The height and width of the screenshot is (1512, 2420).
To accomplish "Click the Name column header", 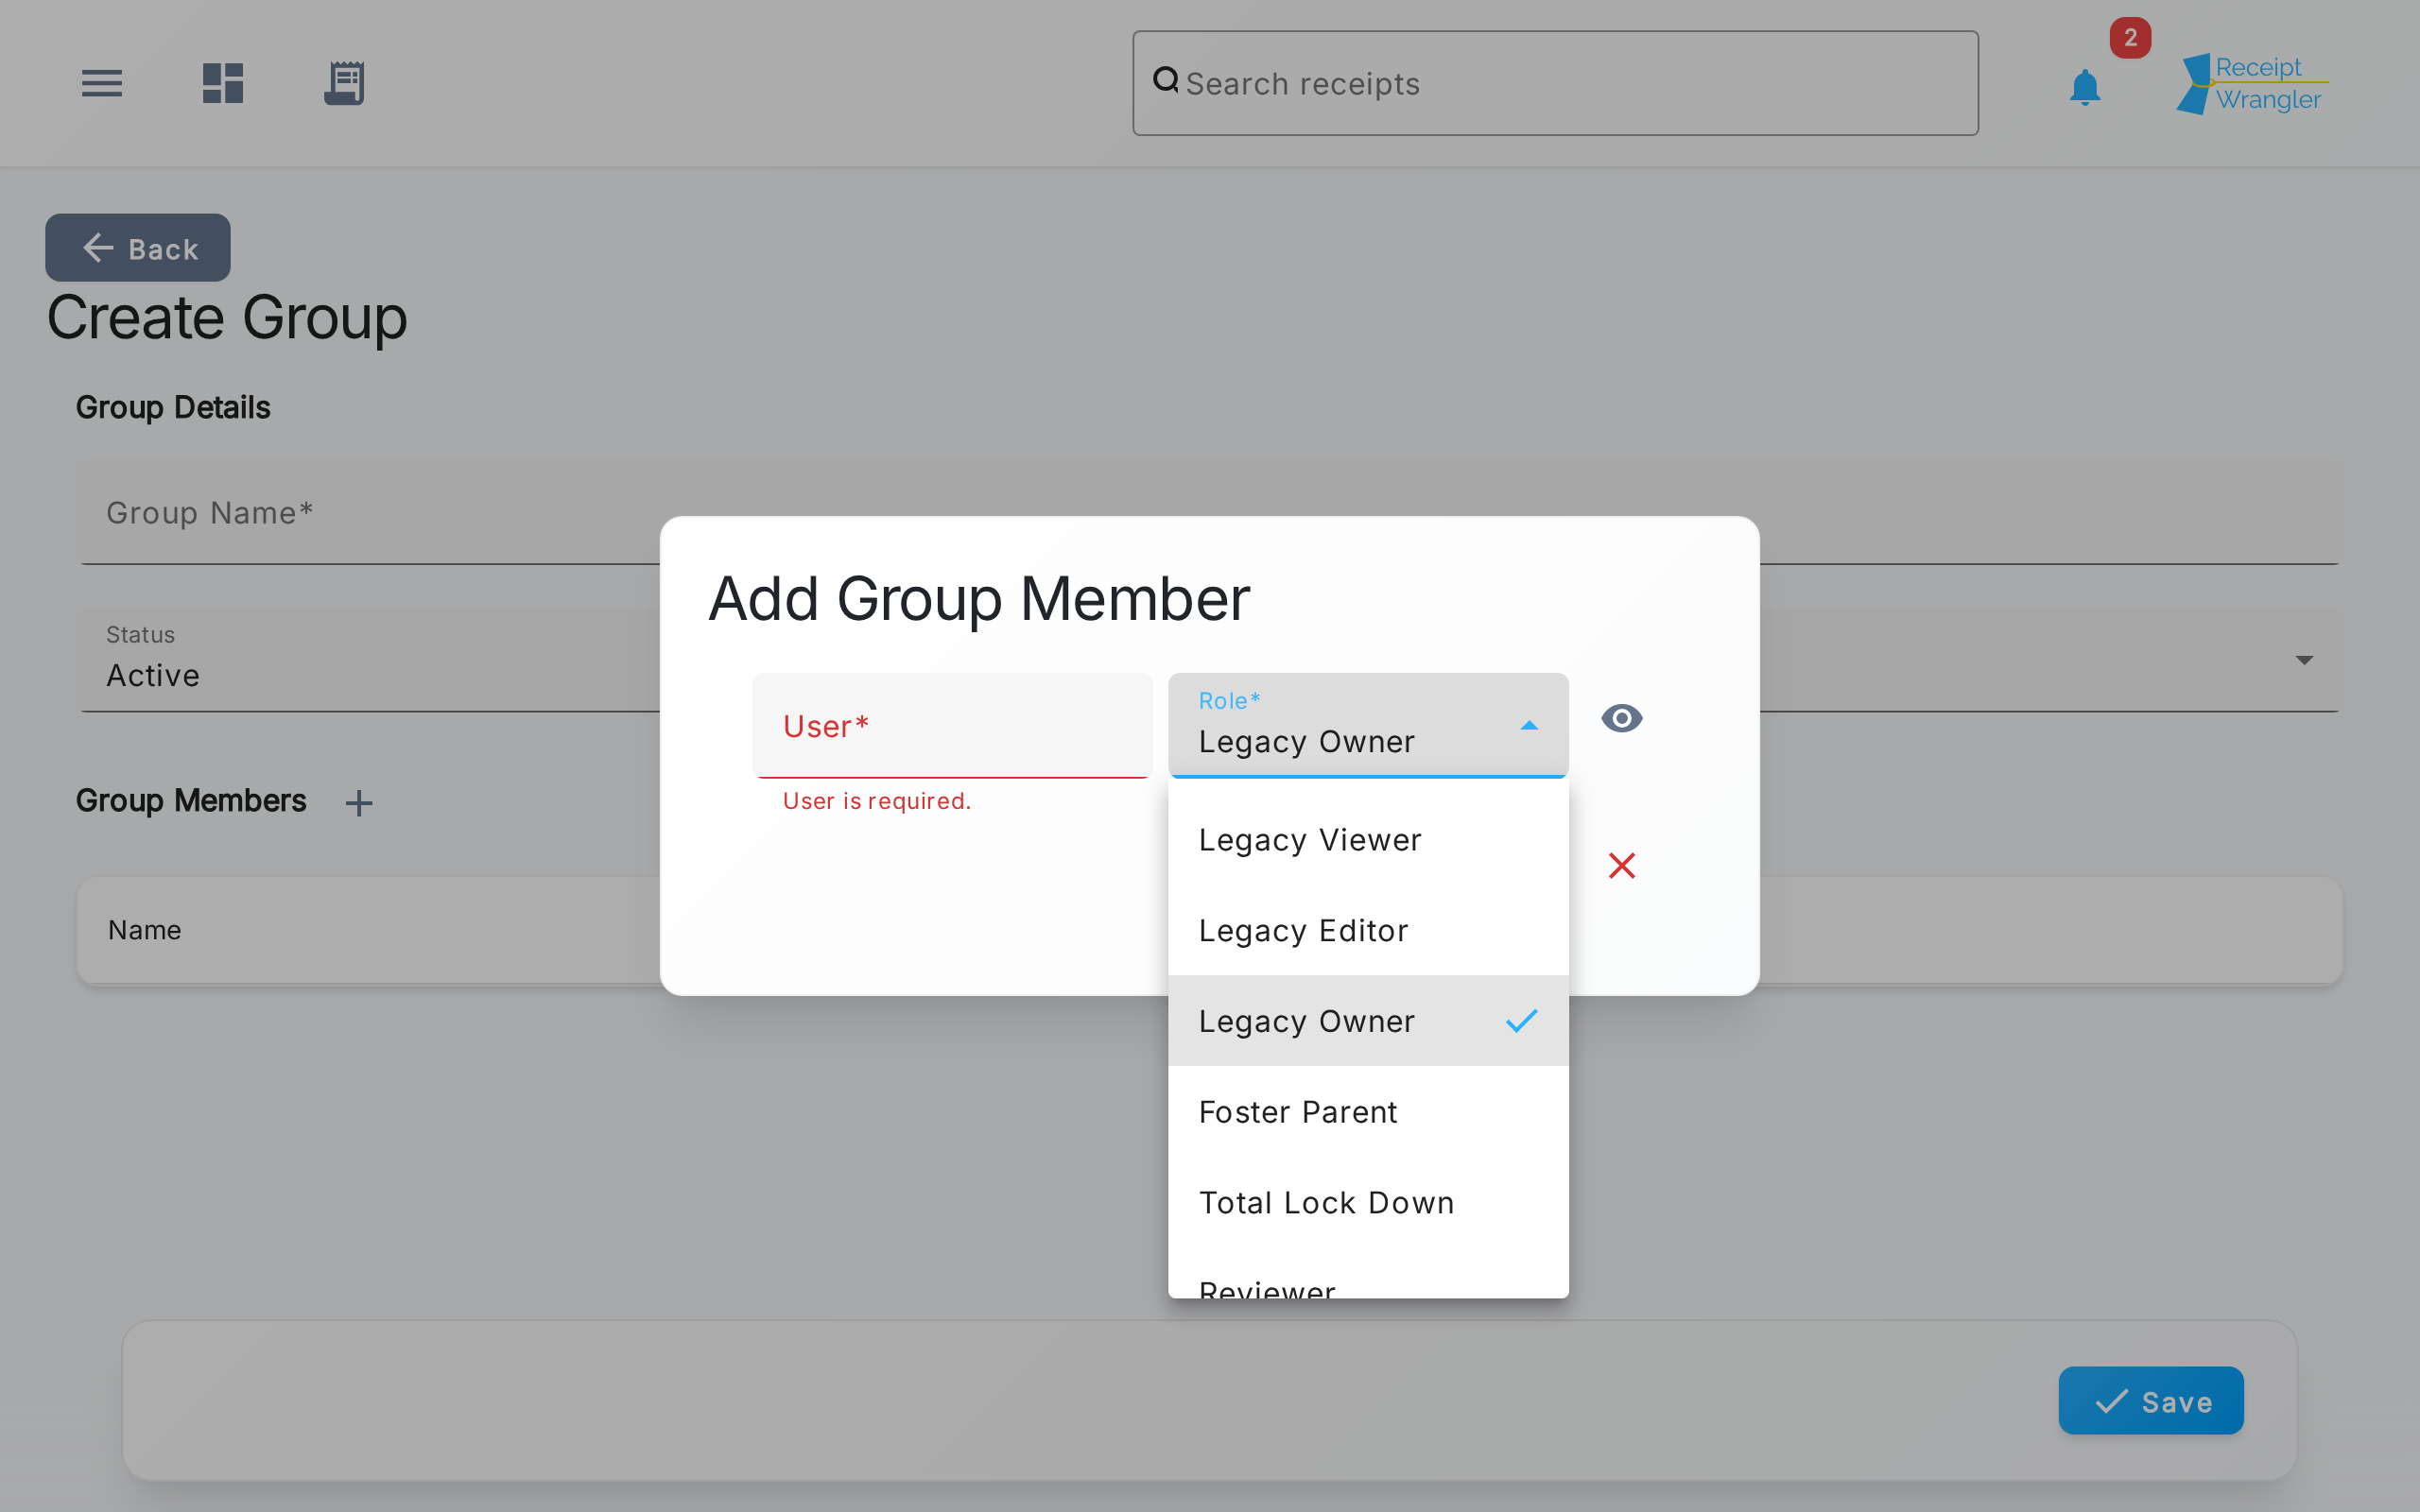I will (145, 930).
